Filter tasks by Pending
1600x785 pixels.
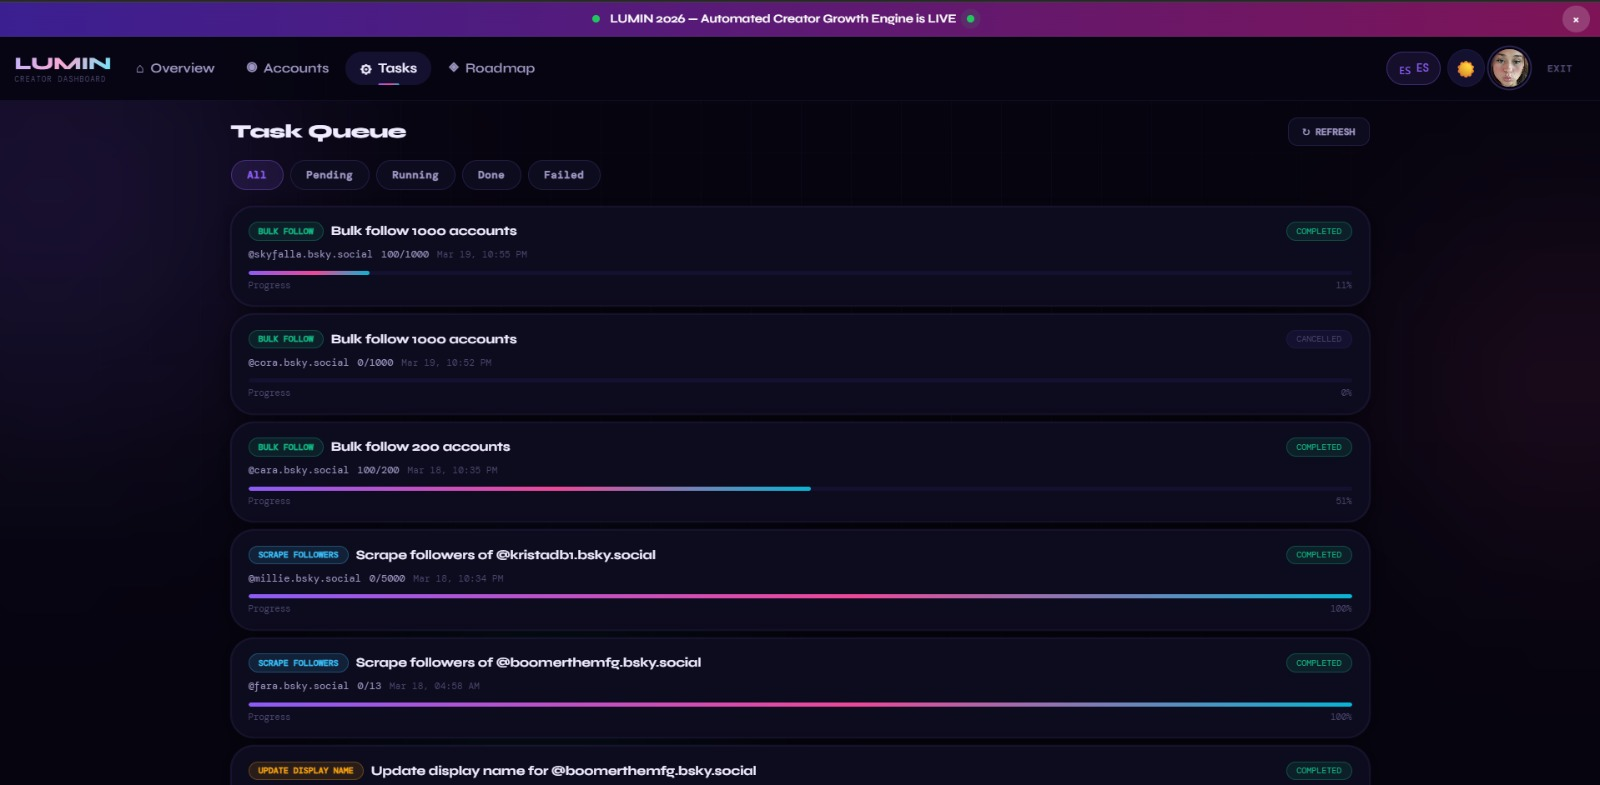pyautogui.click(x=329, y=175)
